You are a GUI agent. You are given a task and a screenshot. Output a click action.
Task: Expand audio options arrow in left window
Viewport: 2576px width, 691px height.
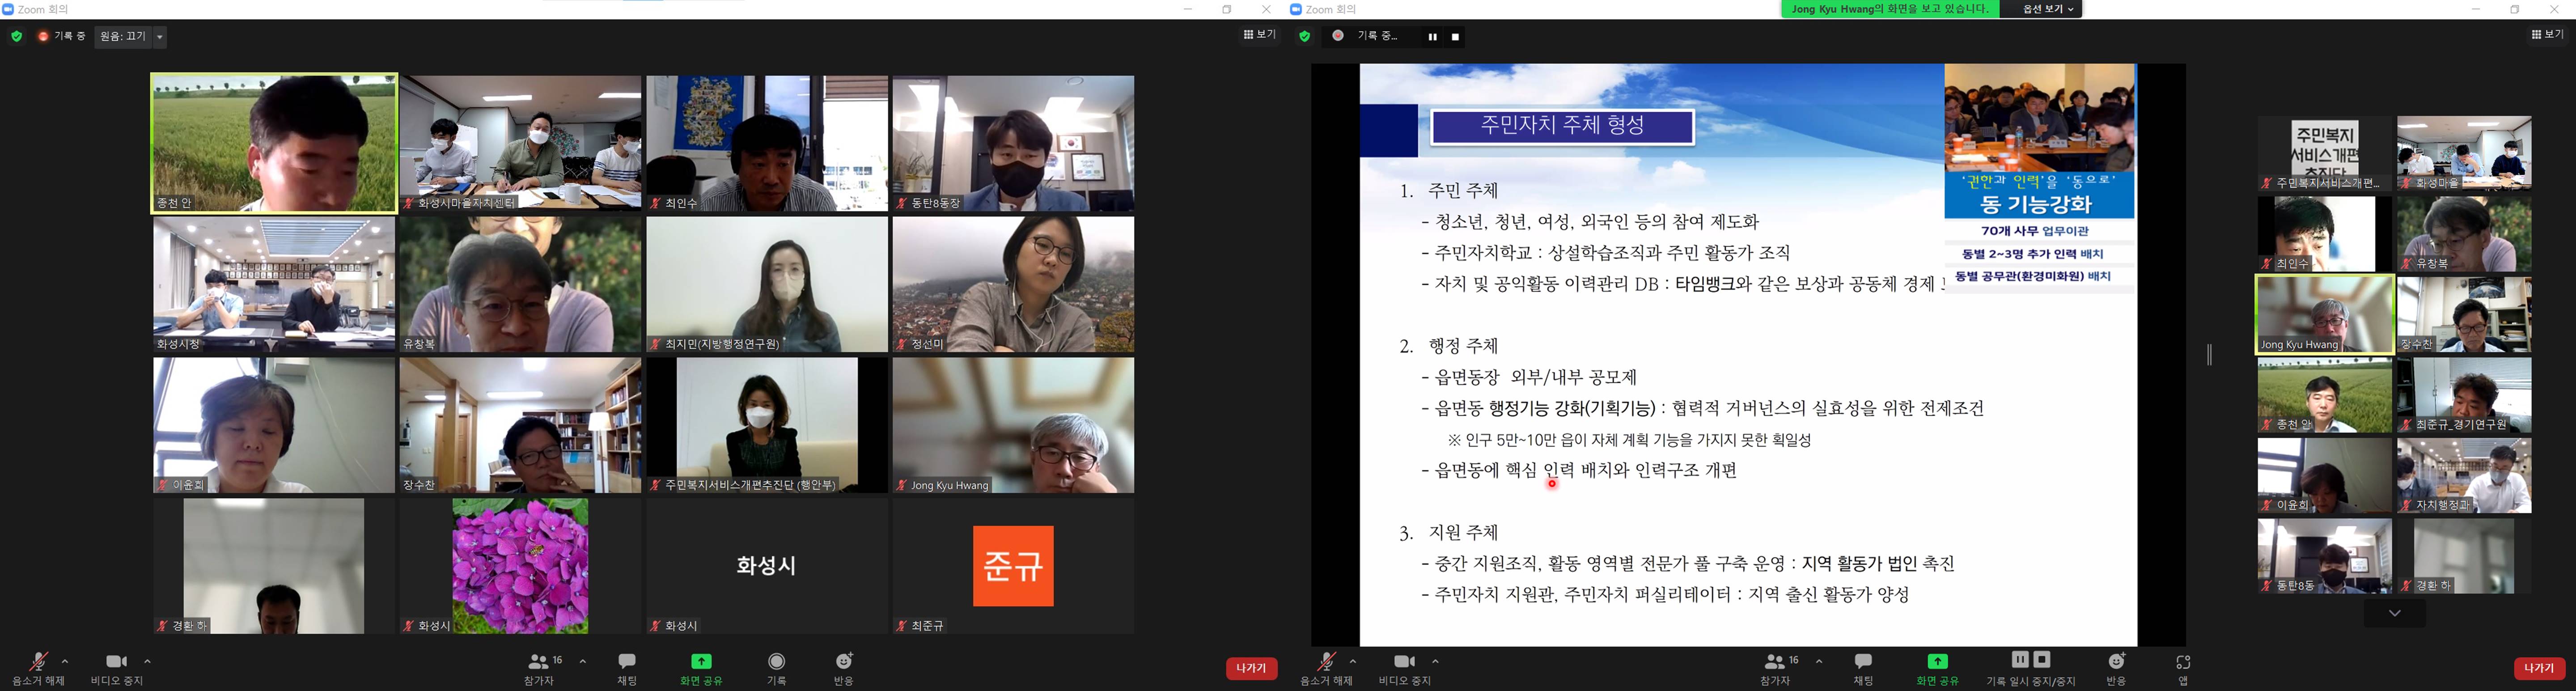click(x=65, y=661)
